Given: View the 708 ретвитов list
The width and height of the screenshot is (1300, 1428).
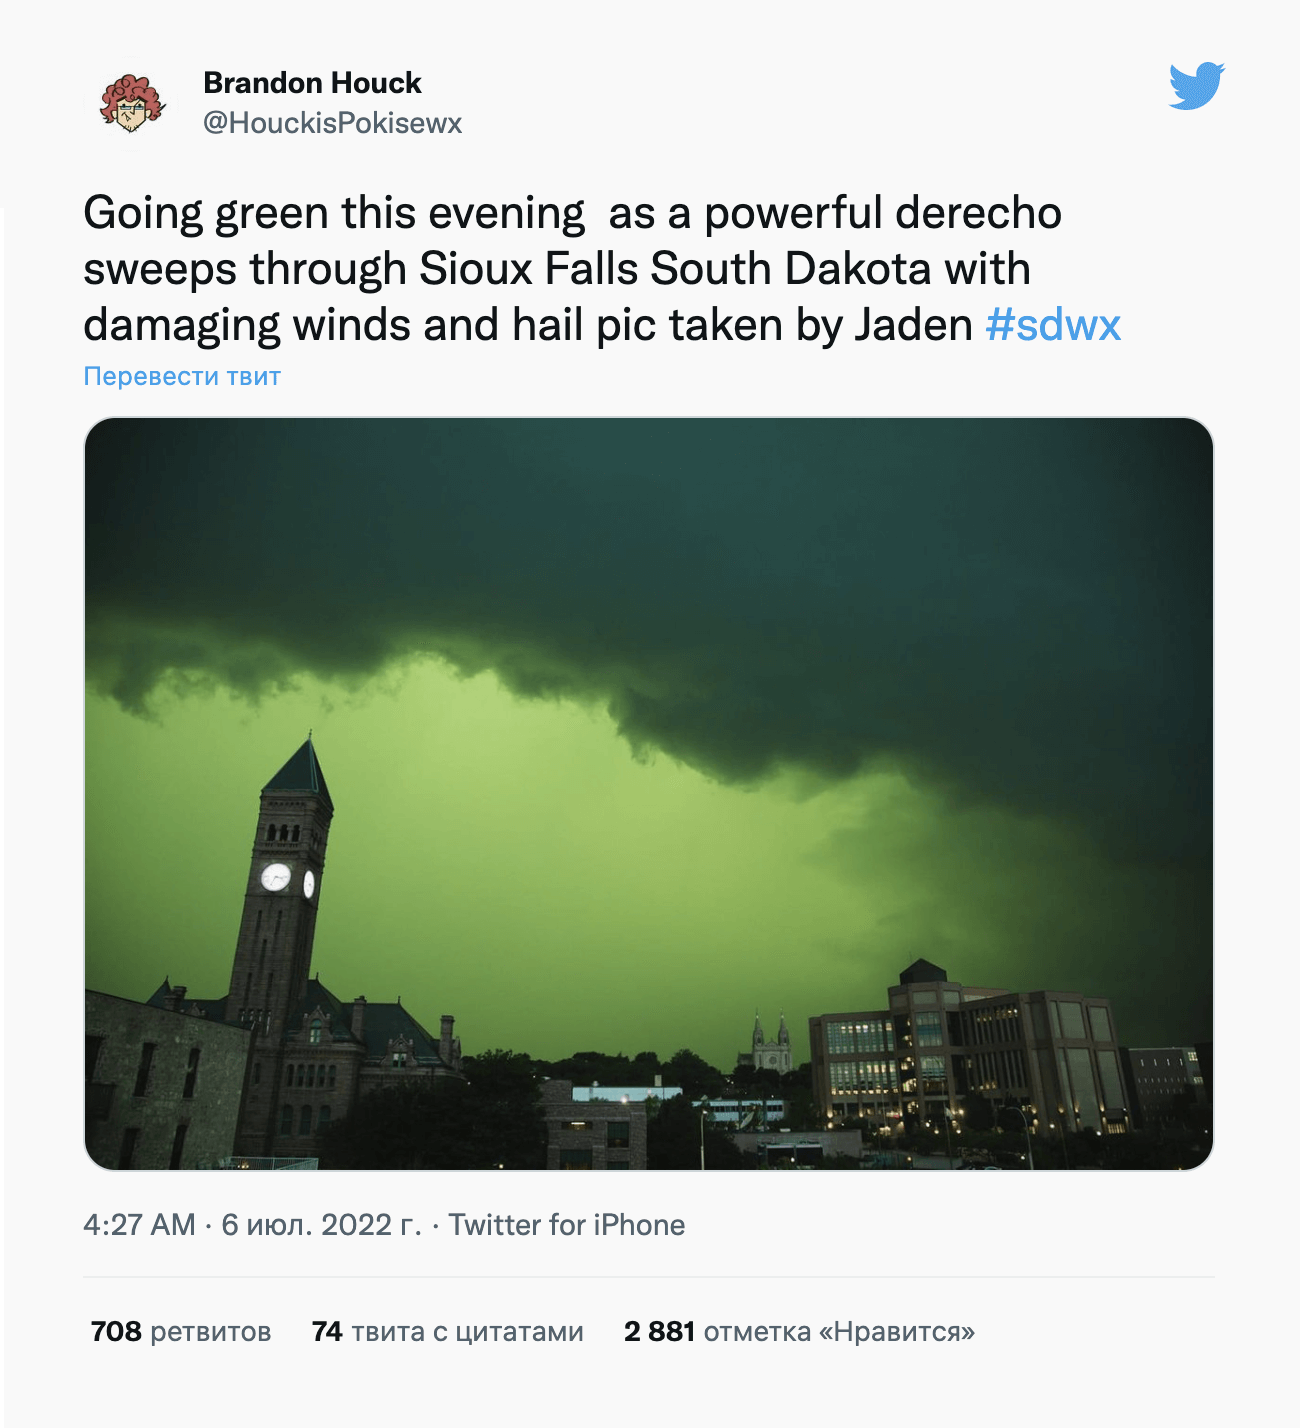Looking at the screenshot, I should tap(181, 1332).
